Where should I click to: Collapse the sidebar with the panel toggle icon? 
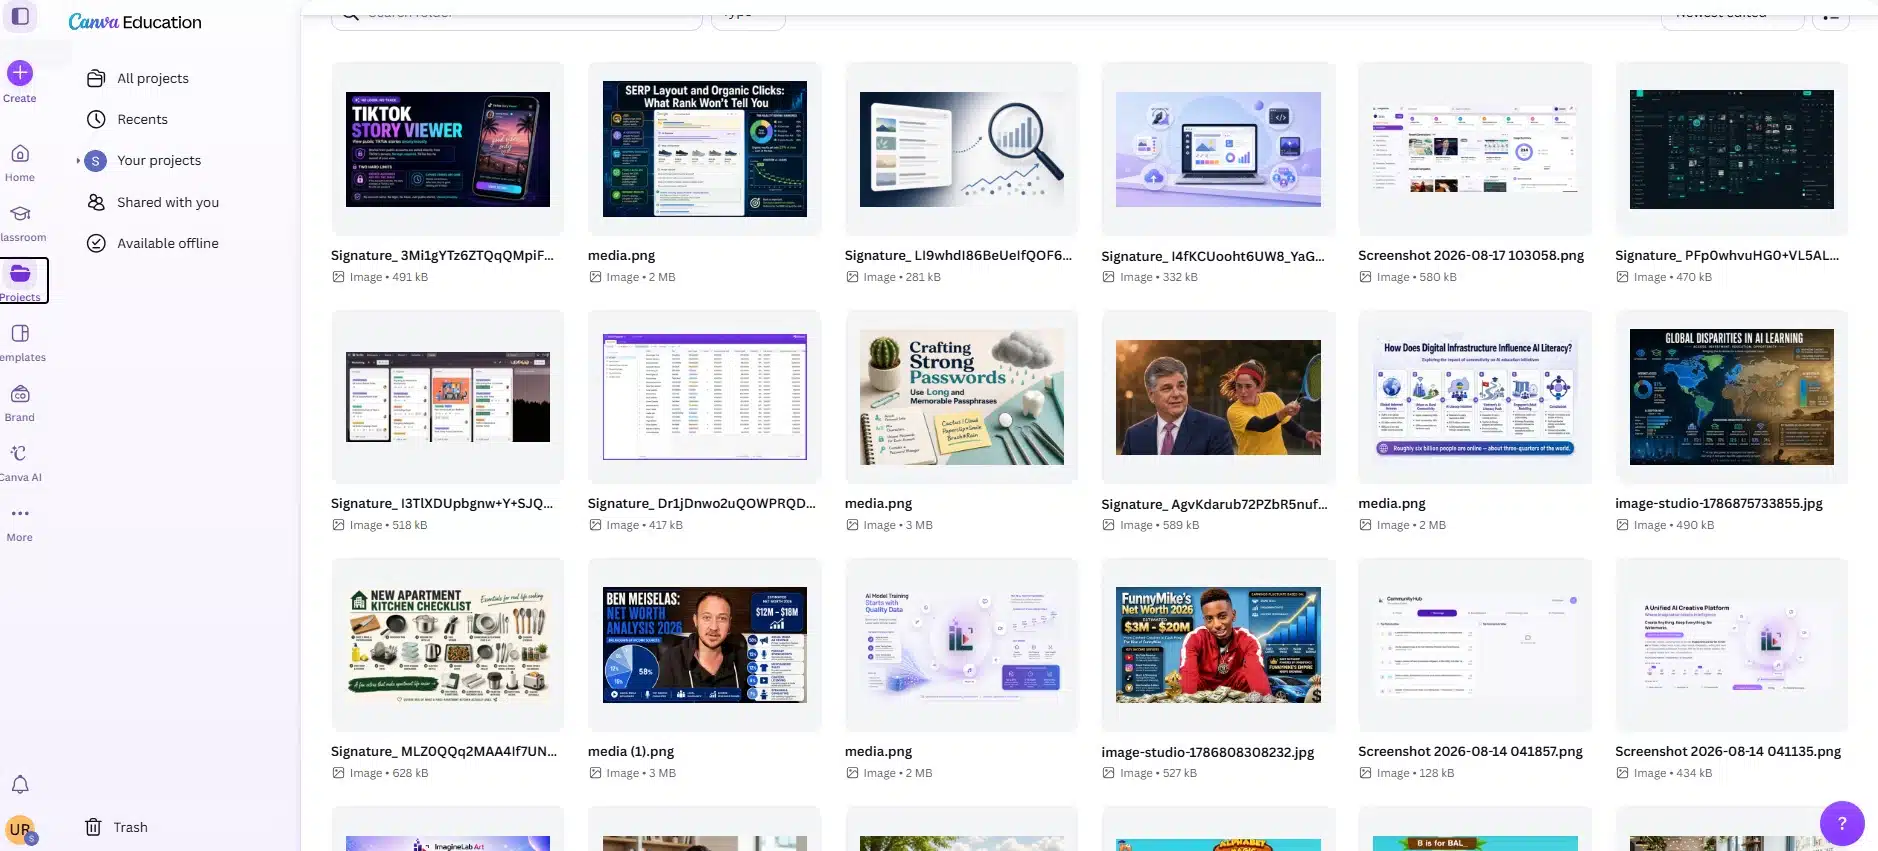(20, 16)
